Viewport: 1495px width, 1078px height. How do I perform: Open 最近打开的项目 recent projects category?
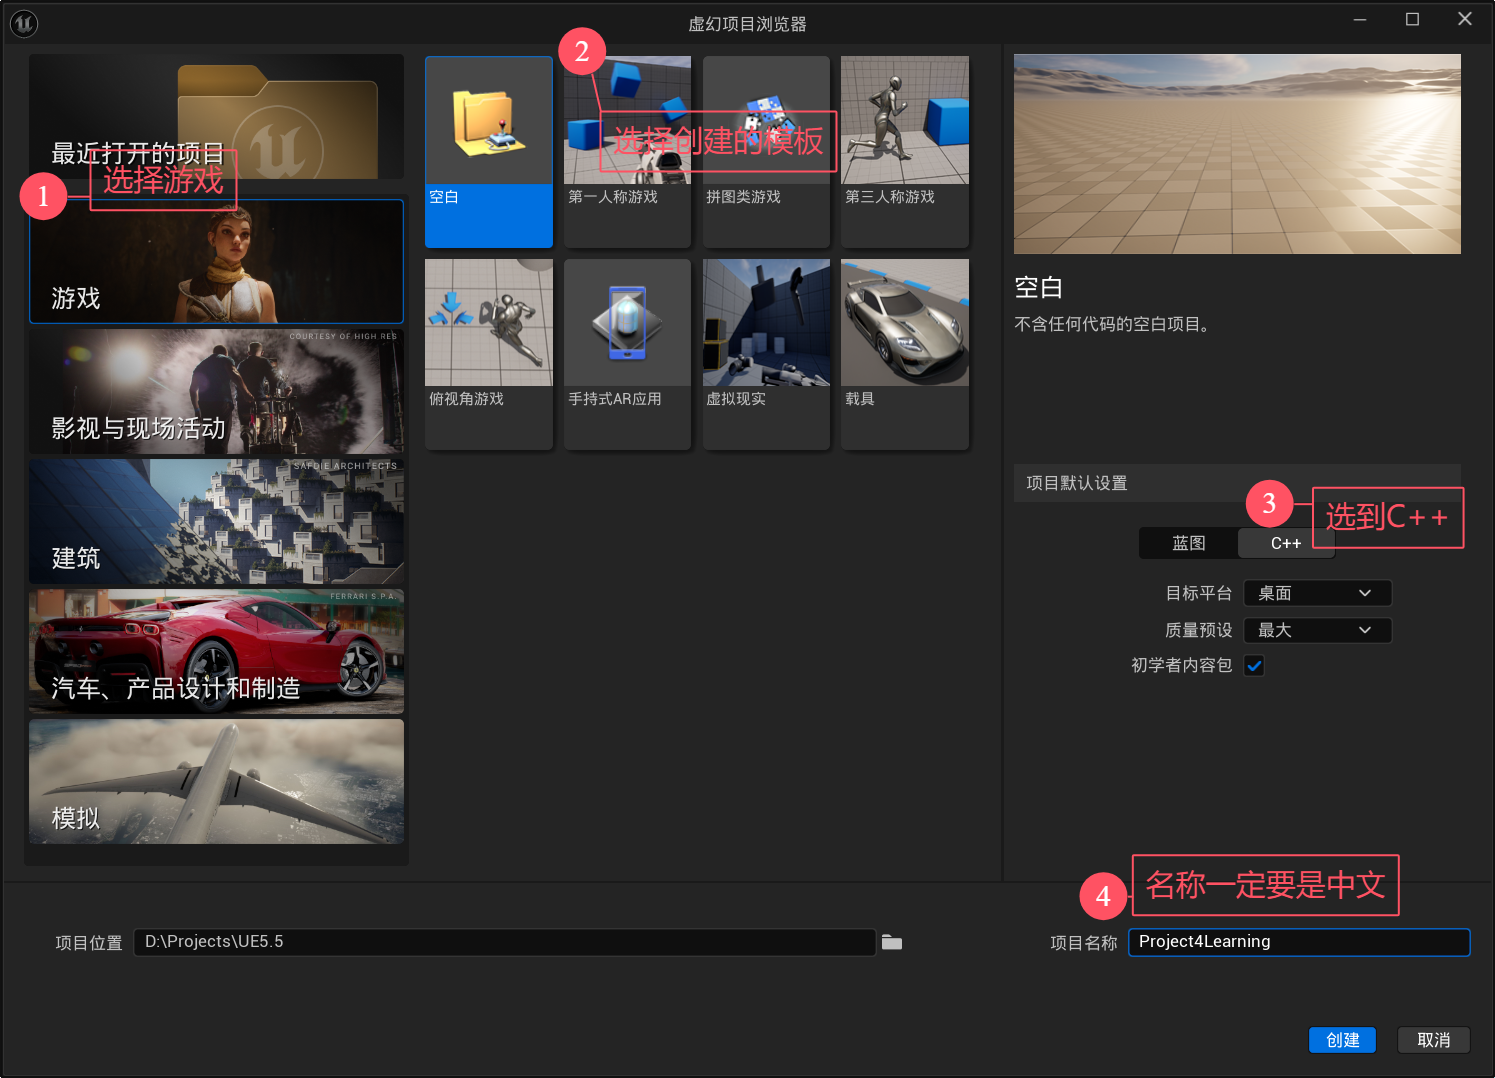[216, 117]
